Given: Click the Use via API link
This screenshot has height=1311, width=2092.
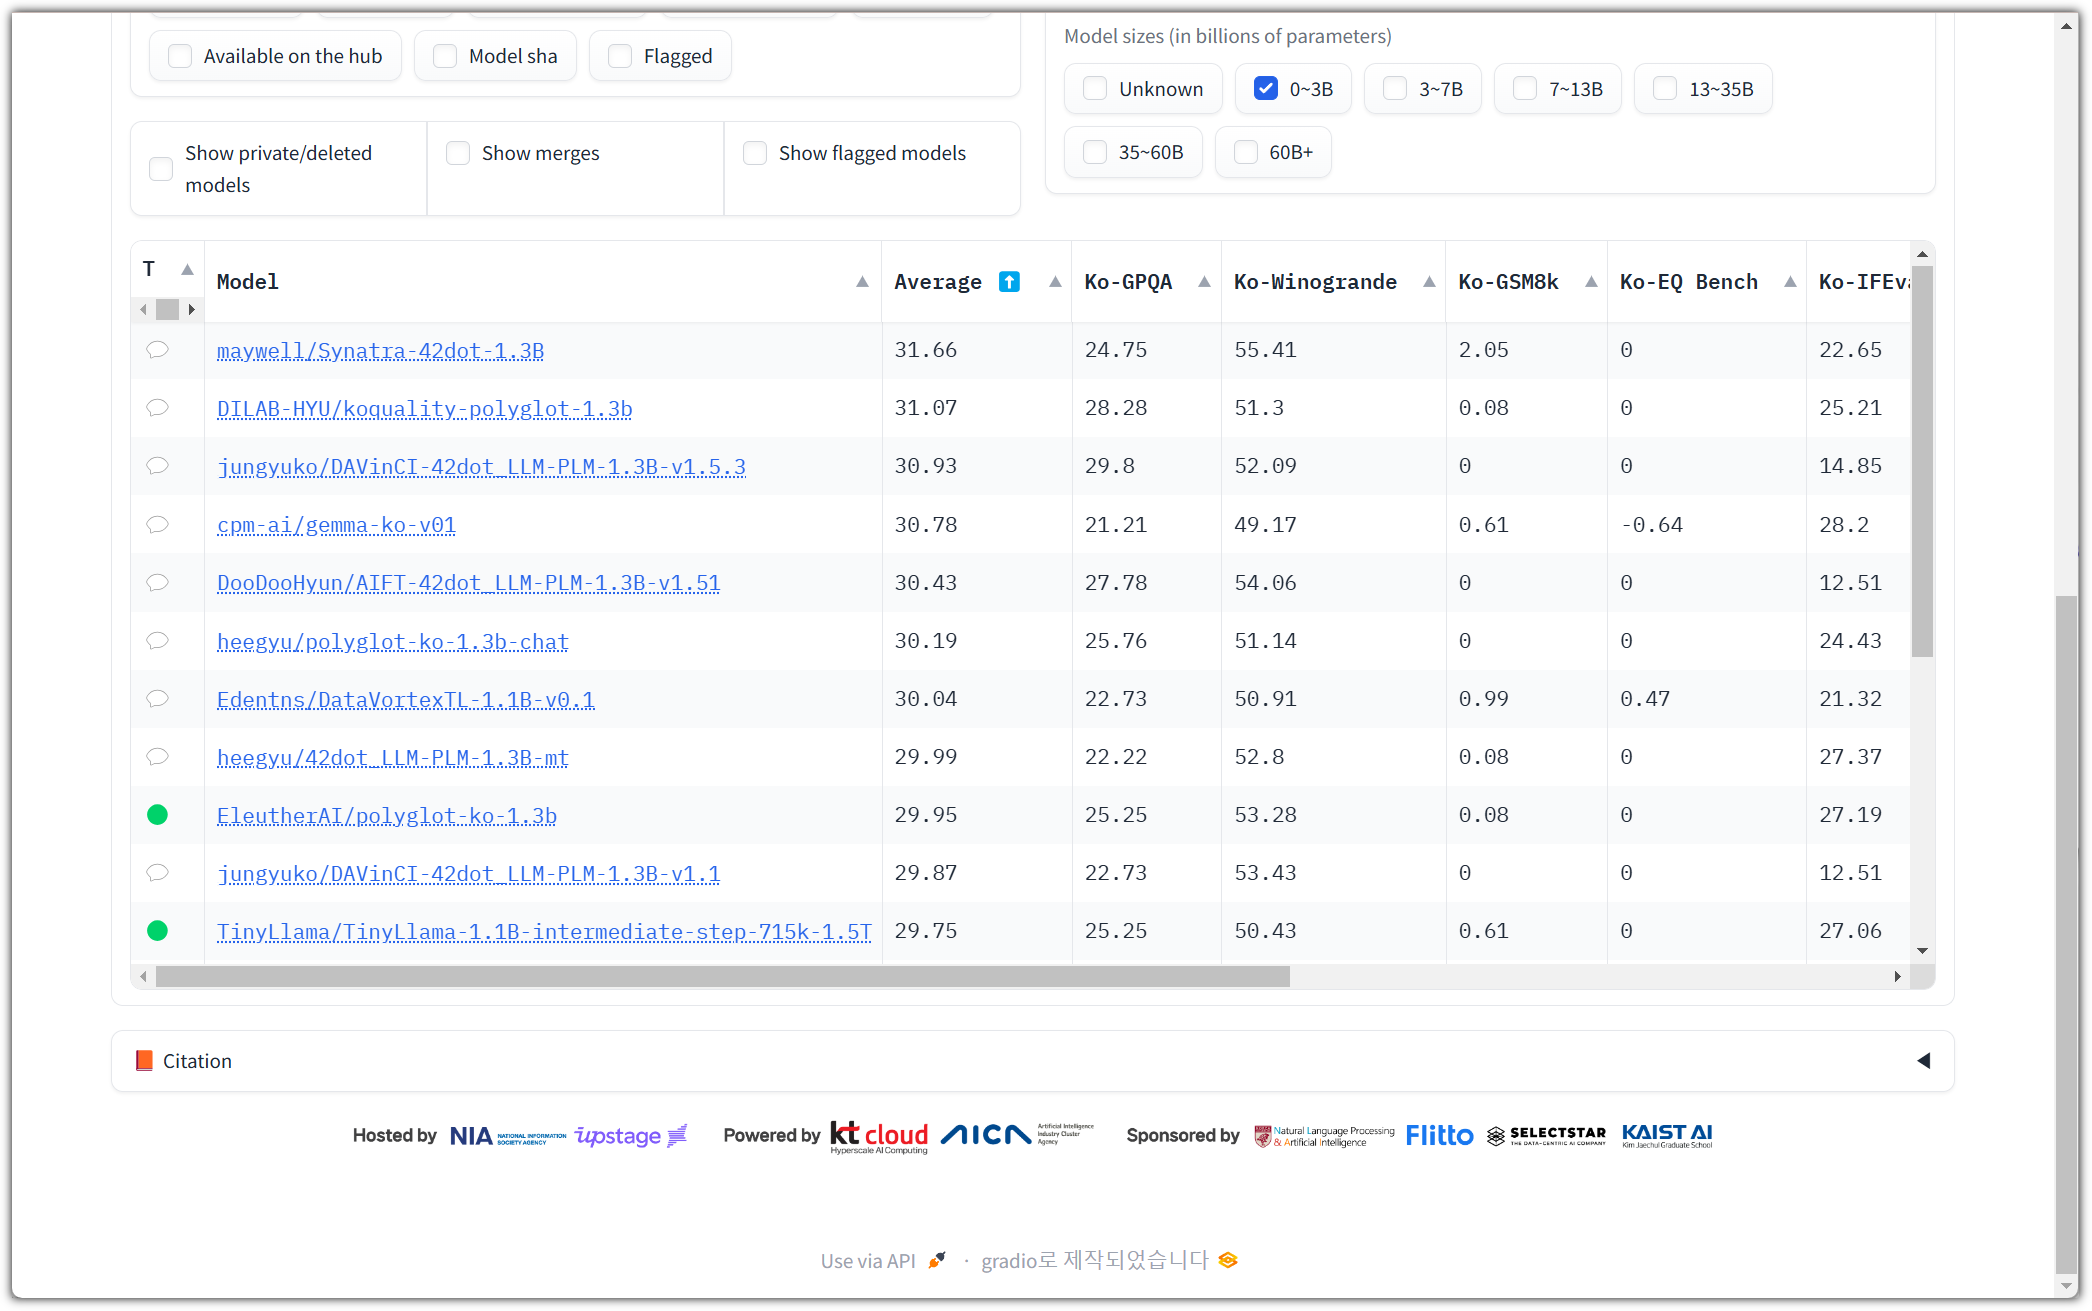Looking at the screenshot, I should click(x=868, y=1261).
